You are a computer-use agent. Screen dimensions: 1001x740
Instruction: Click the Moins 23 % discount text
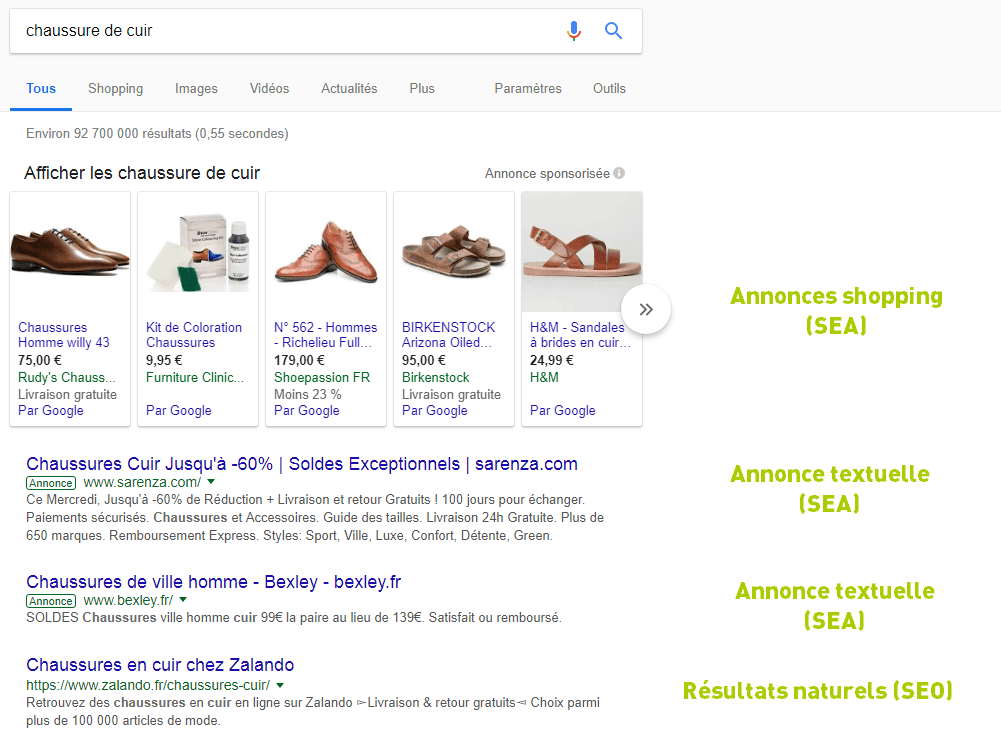tap(308, 394)
